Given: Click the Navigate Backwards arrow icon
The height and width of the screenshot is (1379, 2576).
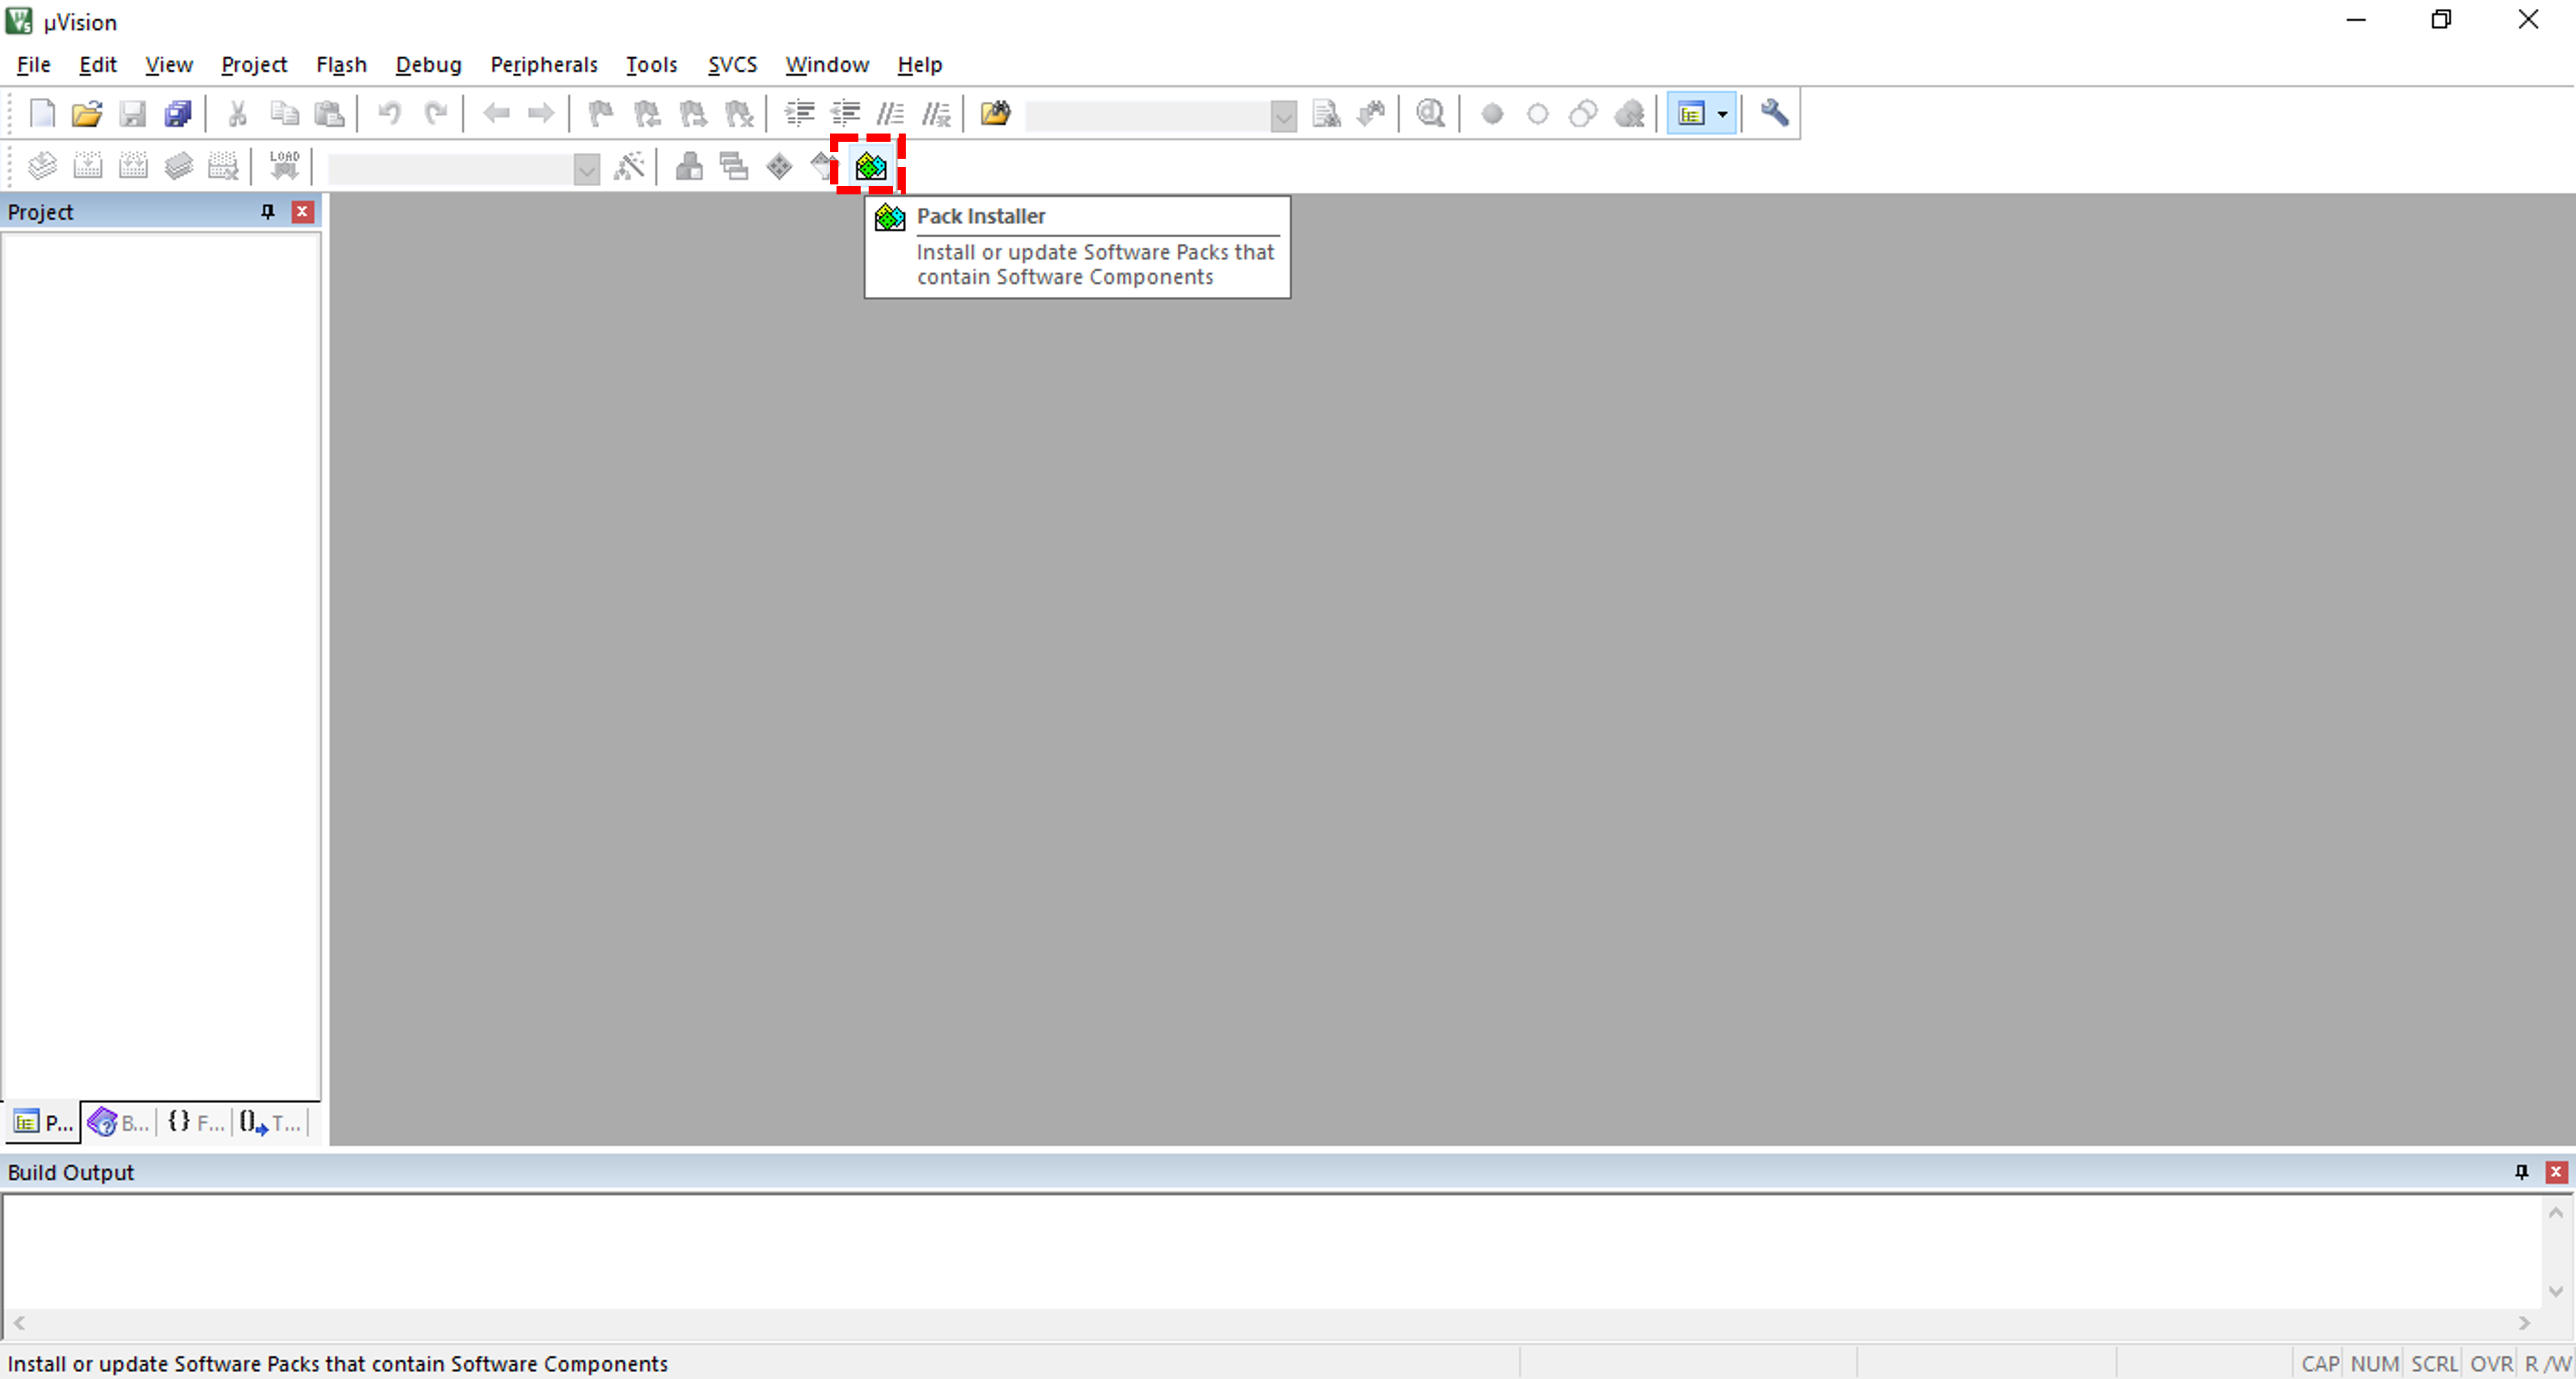Looking at the screenshot, I should (496, 114).
